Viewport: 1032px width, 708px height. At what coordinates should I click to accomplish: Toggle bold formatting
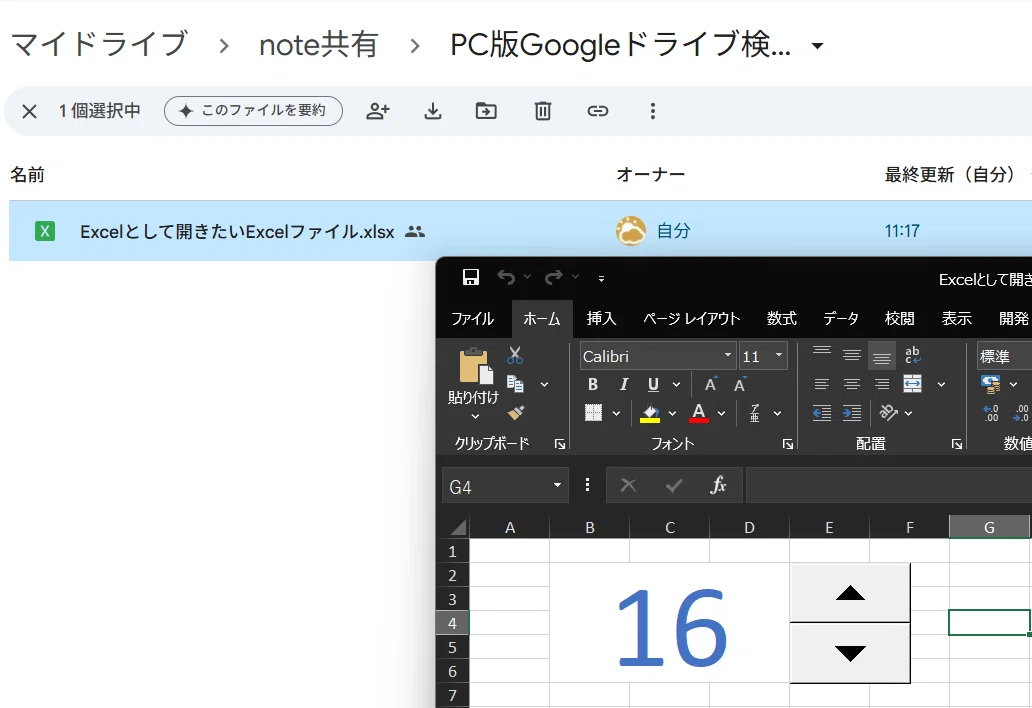[593, 384]
